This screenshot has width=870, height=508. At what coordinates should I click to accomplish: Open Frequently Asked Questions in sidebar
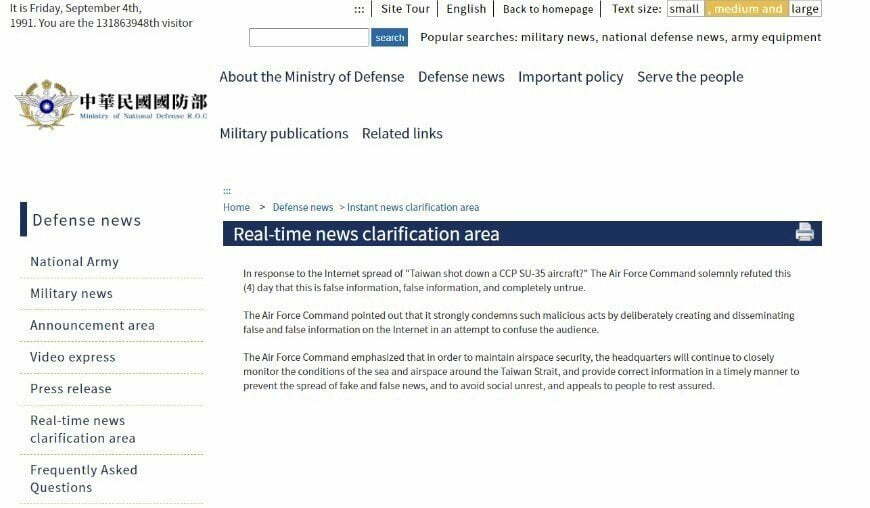(x=84, y=478)
